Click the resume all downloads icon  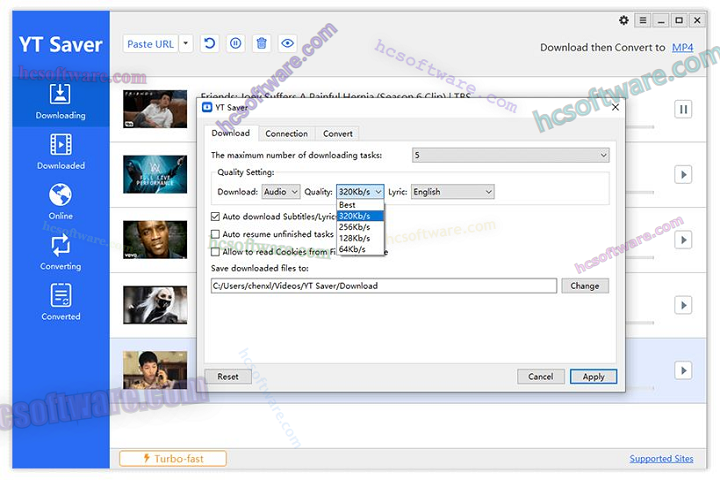(x=209, y=44)
